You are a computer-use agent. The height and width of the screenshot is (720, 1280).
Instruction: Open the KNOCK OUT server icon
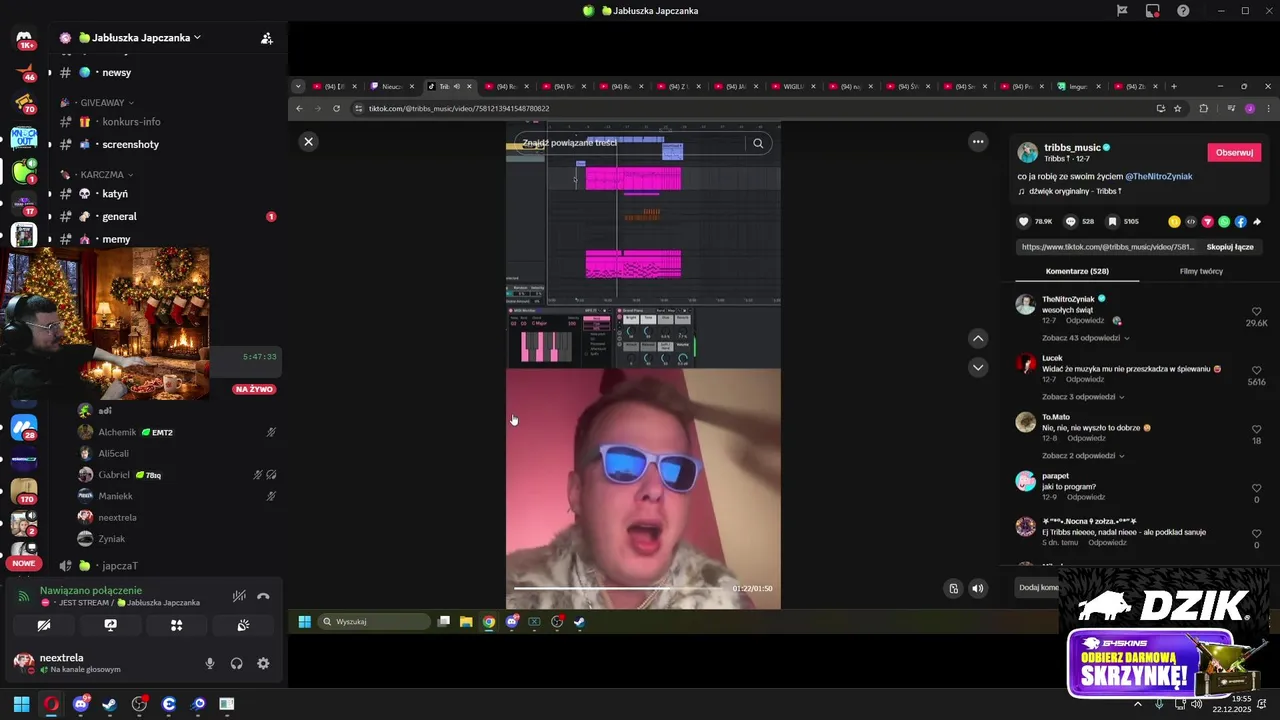24,138
